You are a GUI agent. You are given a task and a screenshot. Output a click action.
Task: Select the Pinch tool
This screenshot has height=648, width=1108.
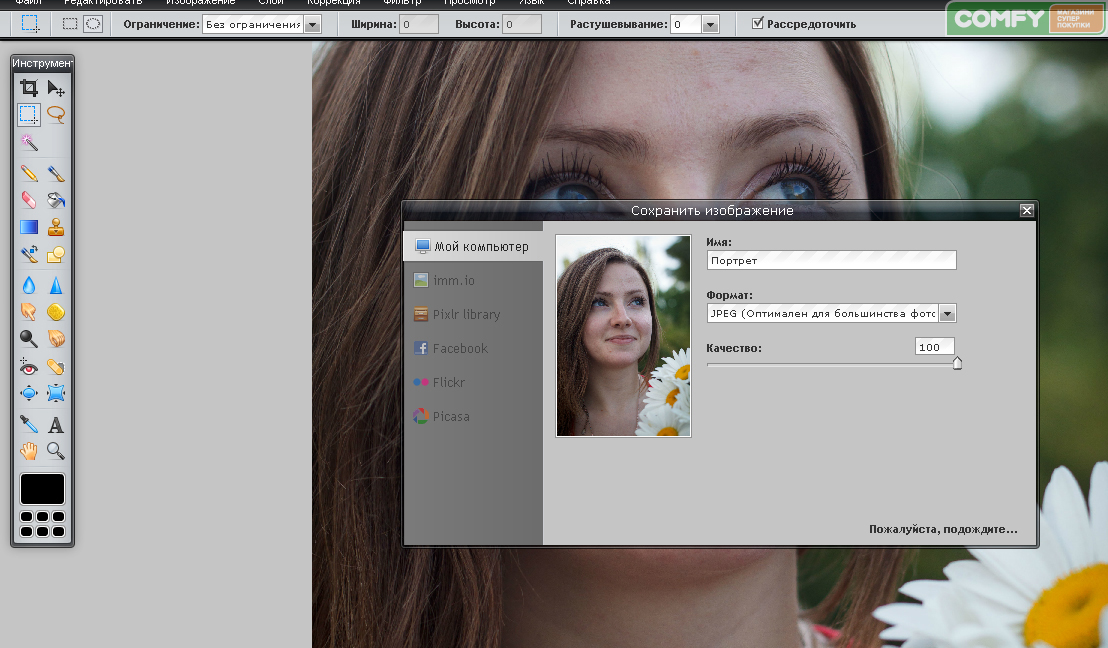(x=56, y=393)
